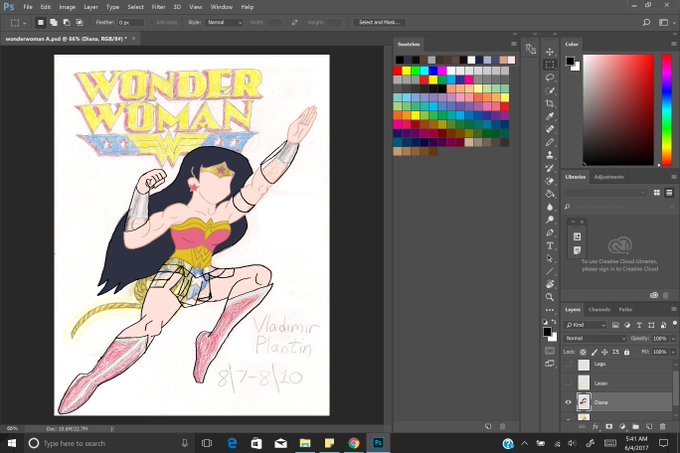Toggle lock transparent pixels
Screen dimensions: 680x453
tap(583, 352)
